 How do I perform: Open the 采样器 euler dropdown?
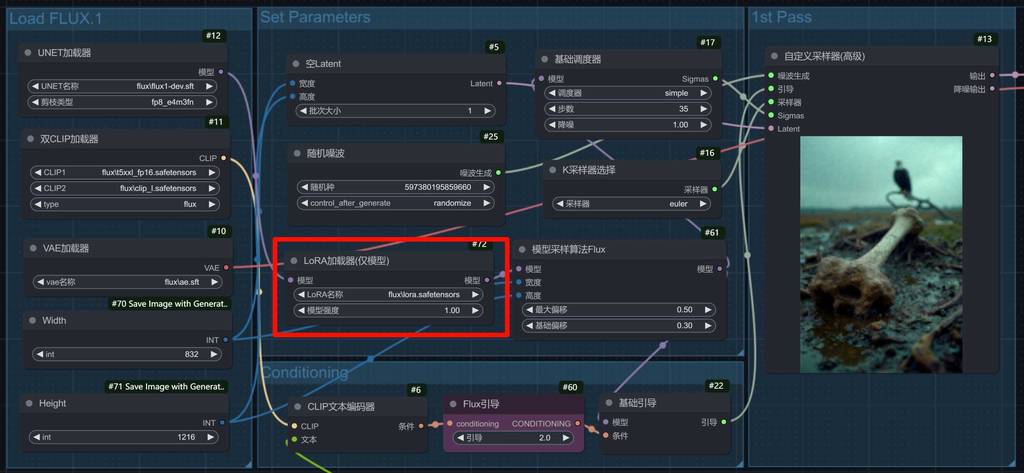click(630, 204)
